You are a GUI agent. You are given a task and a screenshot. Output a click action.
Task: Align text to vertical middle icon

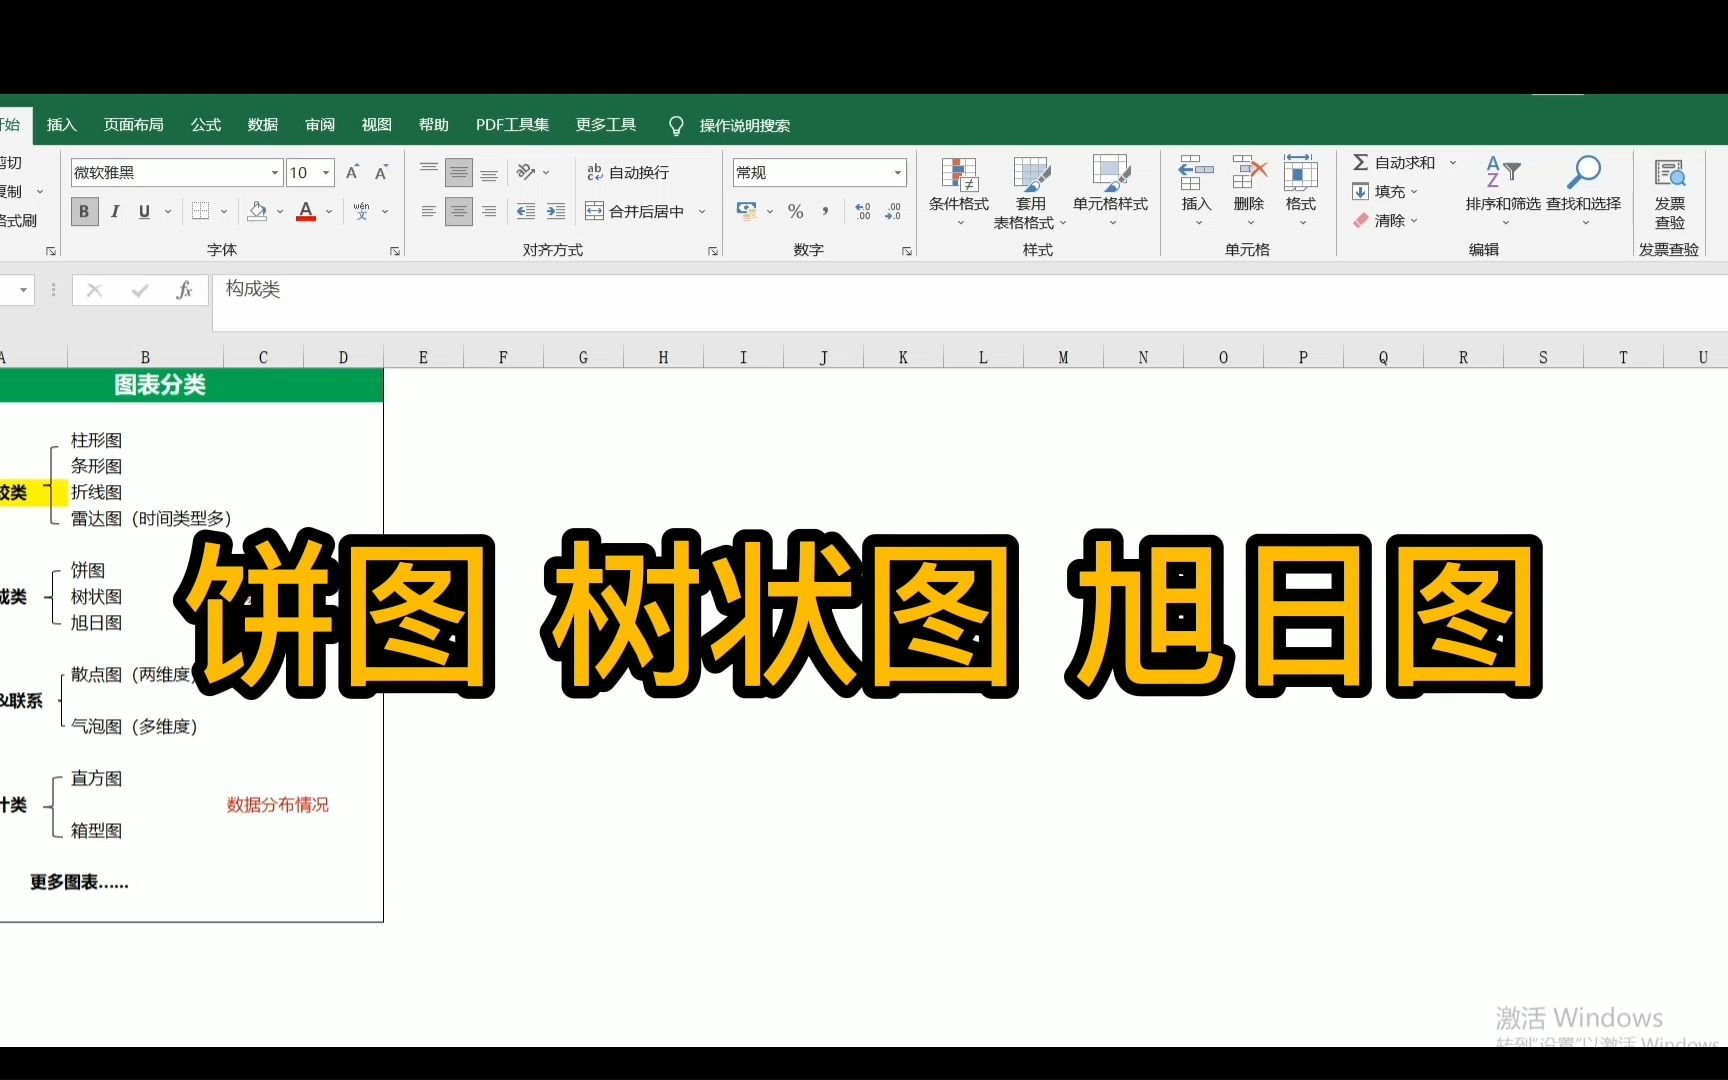click(459, 173)
